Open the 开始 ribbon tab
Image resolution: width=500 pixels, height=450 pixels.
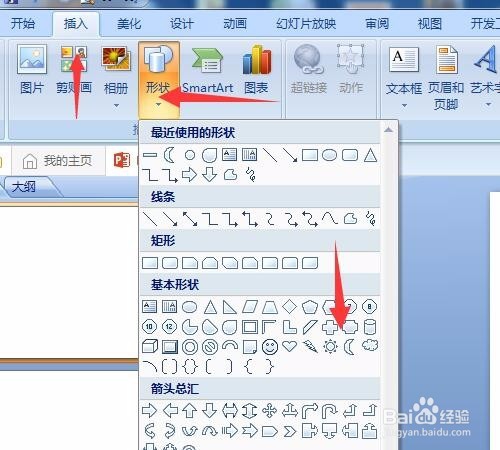(x=23, y=24)
